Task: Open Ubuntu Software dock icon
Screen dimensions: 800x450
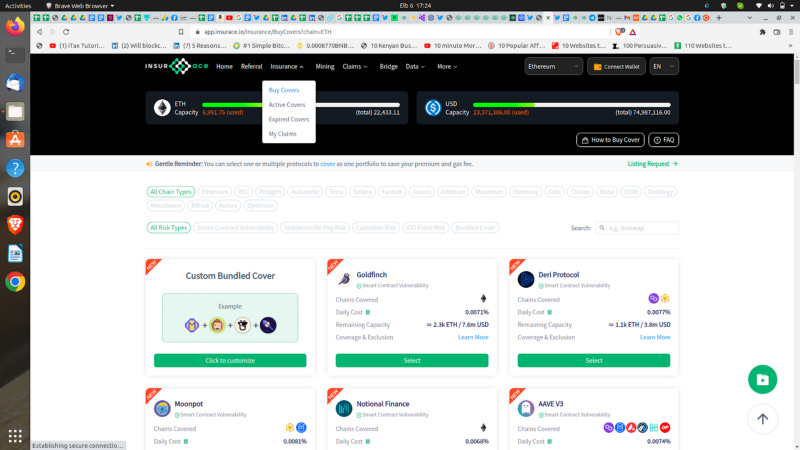Action: (15, 139)
